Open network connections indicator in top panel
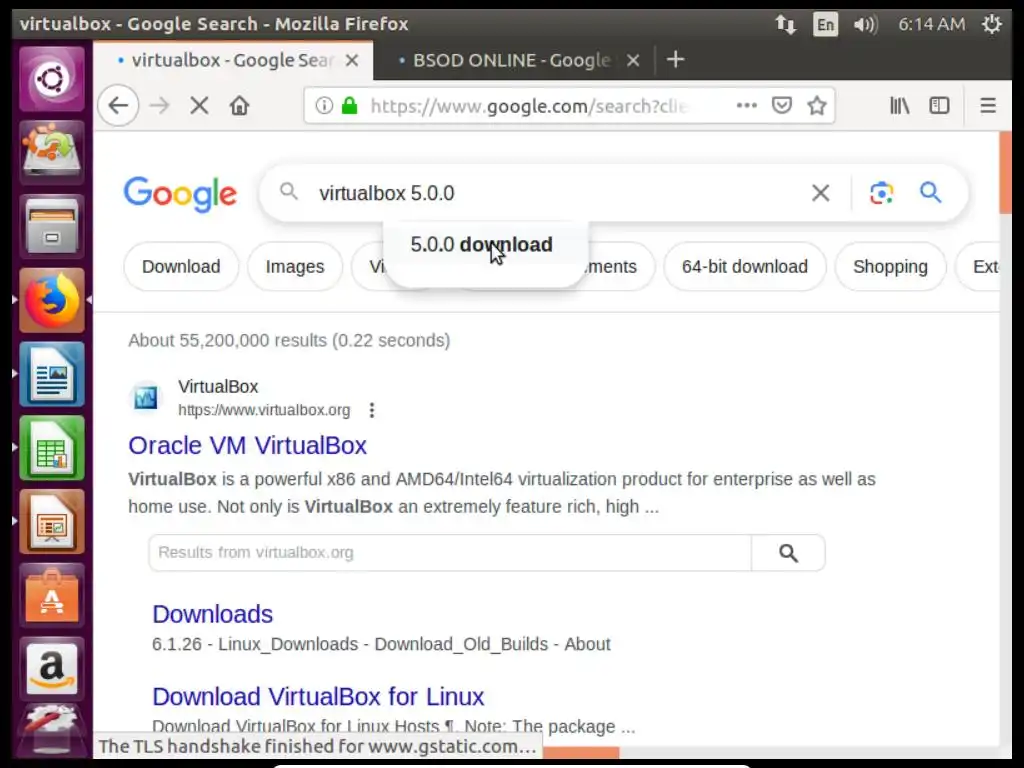The height and width of the screenshot is (768, 1024). (785, 24)
